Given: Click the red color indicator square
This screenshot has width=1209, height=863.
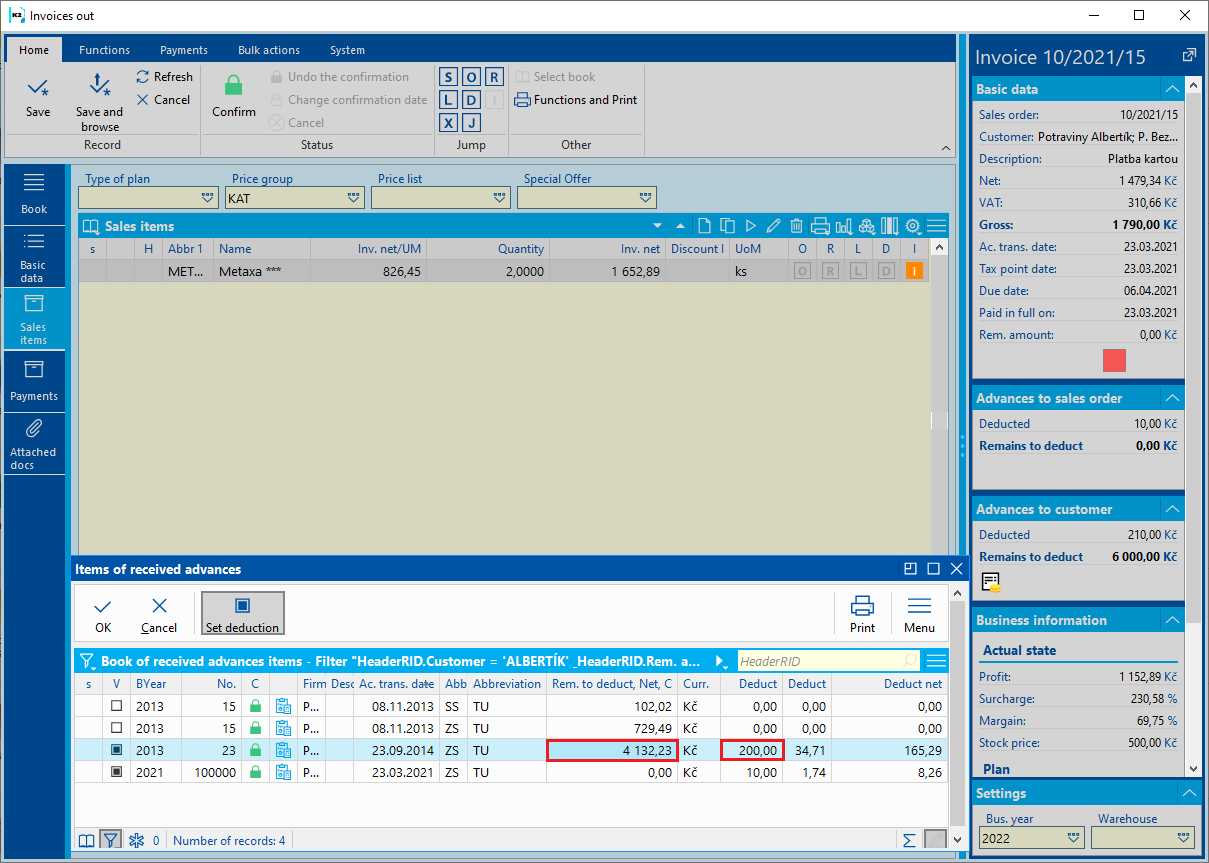Looking at the screenshot, I should coord(1114,361).
